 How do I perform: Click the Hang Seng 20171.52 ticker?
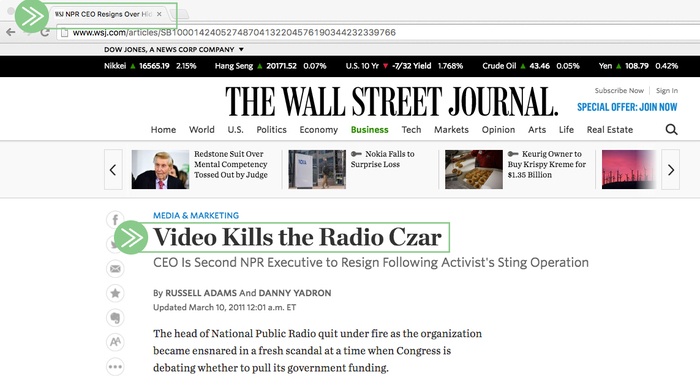[x=271, y=66]
